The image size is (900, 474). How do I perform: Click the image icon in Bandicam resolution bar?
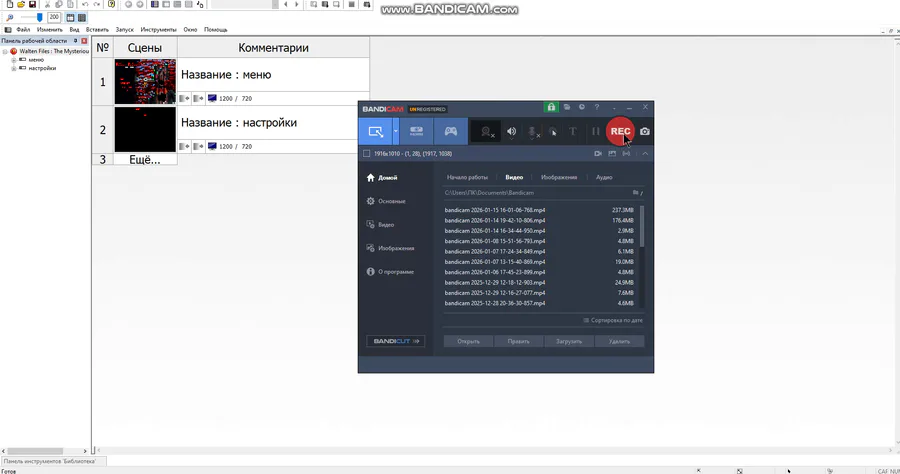click(x=612, y=154)
